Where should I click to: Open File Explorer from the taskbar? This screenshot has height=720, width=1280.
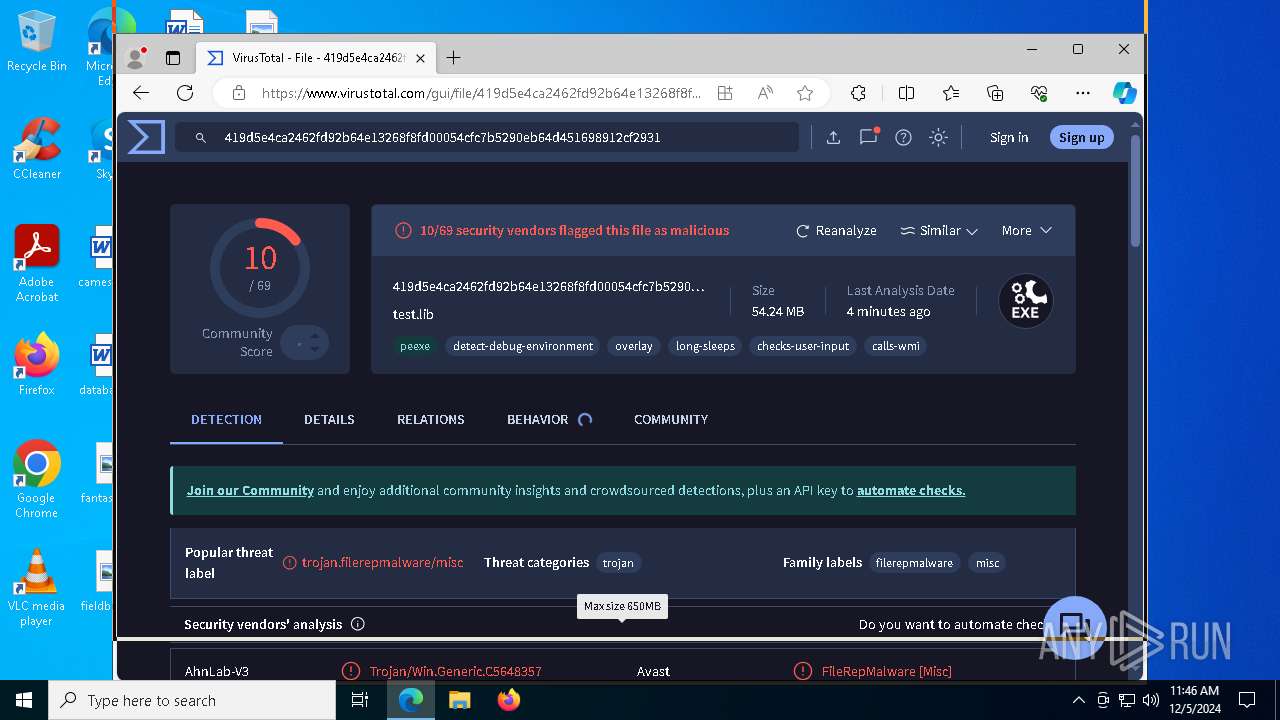459,700
